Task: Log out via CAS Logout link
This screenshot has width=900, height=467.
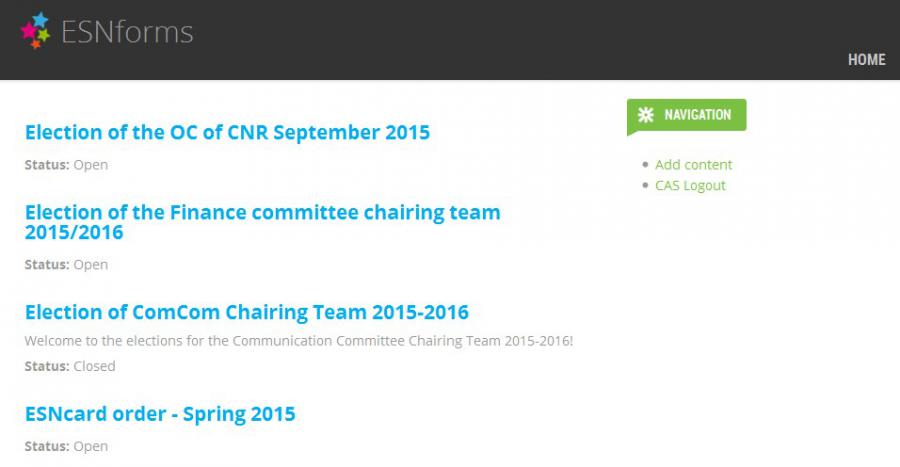Action: pyautogui.click(x=690, y=185)
